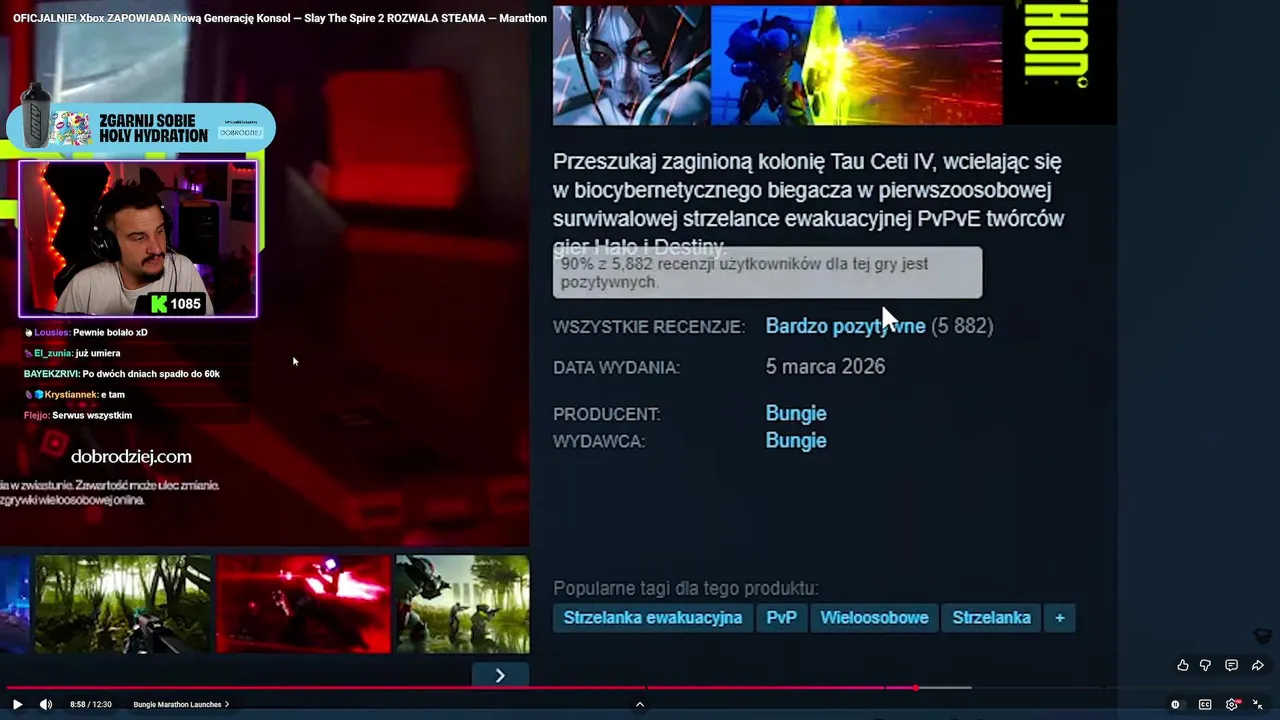The image size is (1280, 720).
Task: Dislike the video with thumbs down
Action: (1205, 665)
